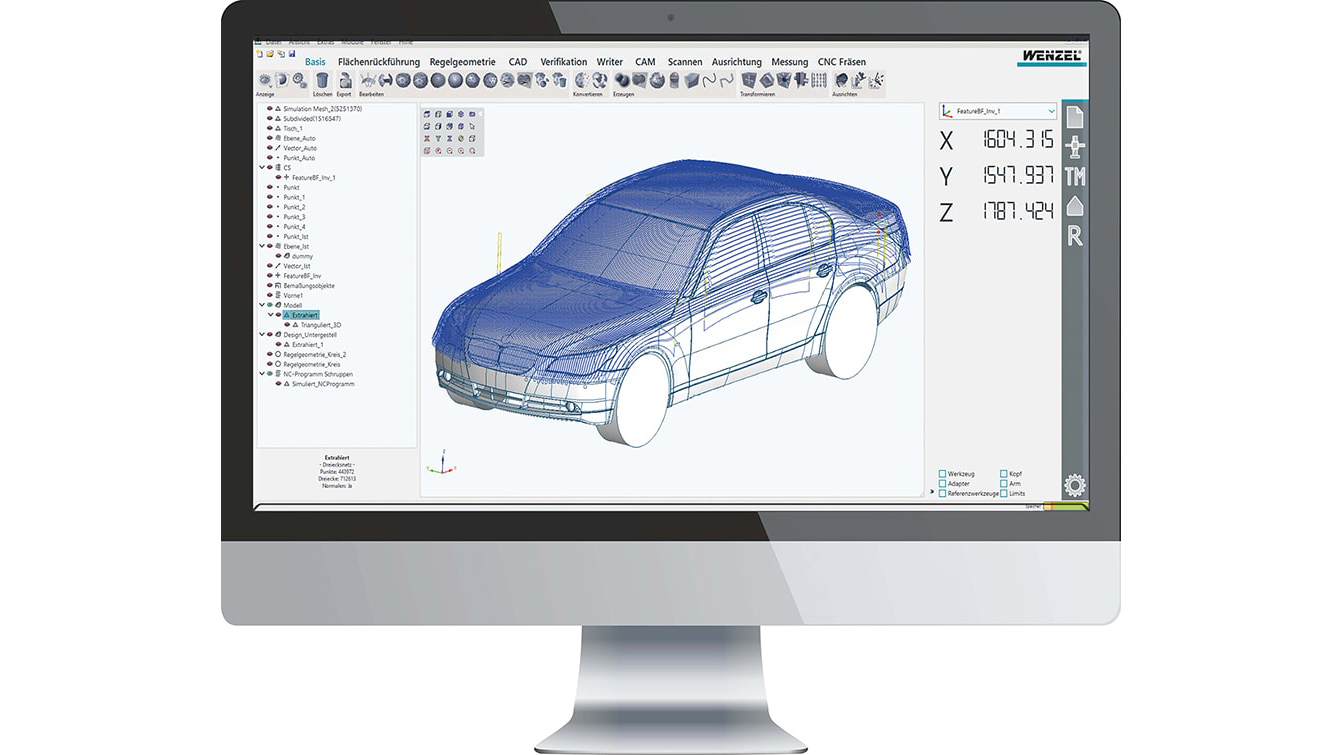Click the machine icon in right sidebar
The height and width of the screenshot is (755, 1342).
[x=1075, y=148]
